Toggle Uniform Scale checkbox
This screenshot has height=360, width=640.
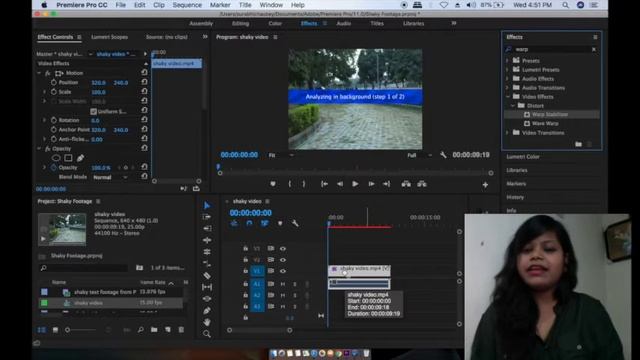pyautogui.click(x=93, y=111)
